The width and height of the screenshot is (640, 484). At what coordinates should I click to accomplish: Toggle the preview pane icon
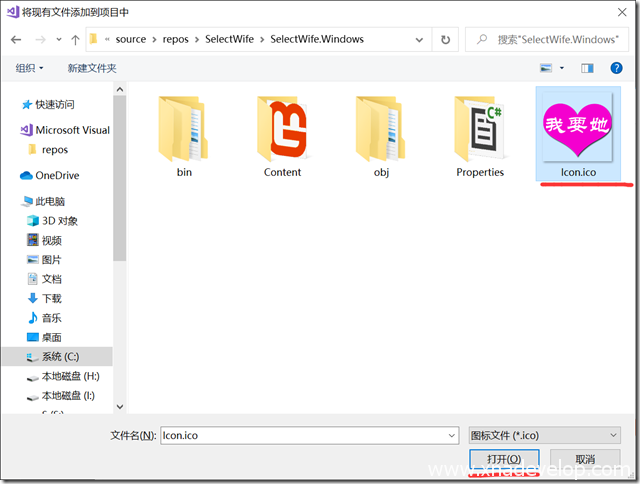[587, 68]
